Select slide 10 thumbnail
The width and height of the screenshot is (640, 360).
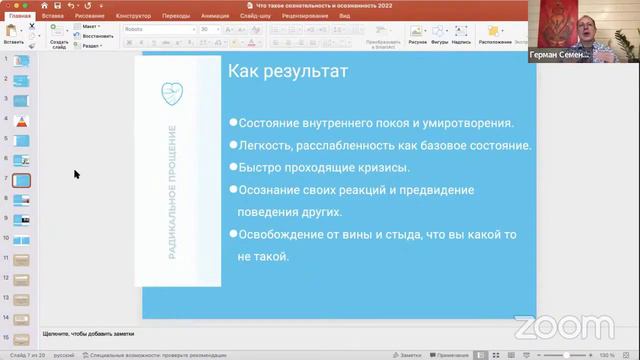(21, 240)
